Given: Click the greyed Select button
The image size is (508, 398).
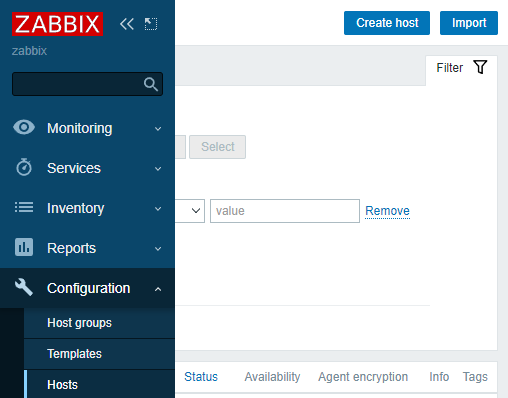Looking at the screenshot, I should [218, 147].
